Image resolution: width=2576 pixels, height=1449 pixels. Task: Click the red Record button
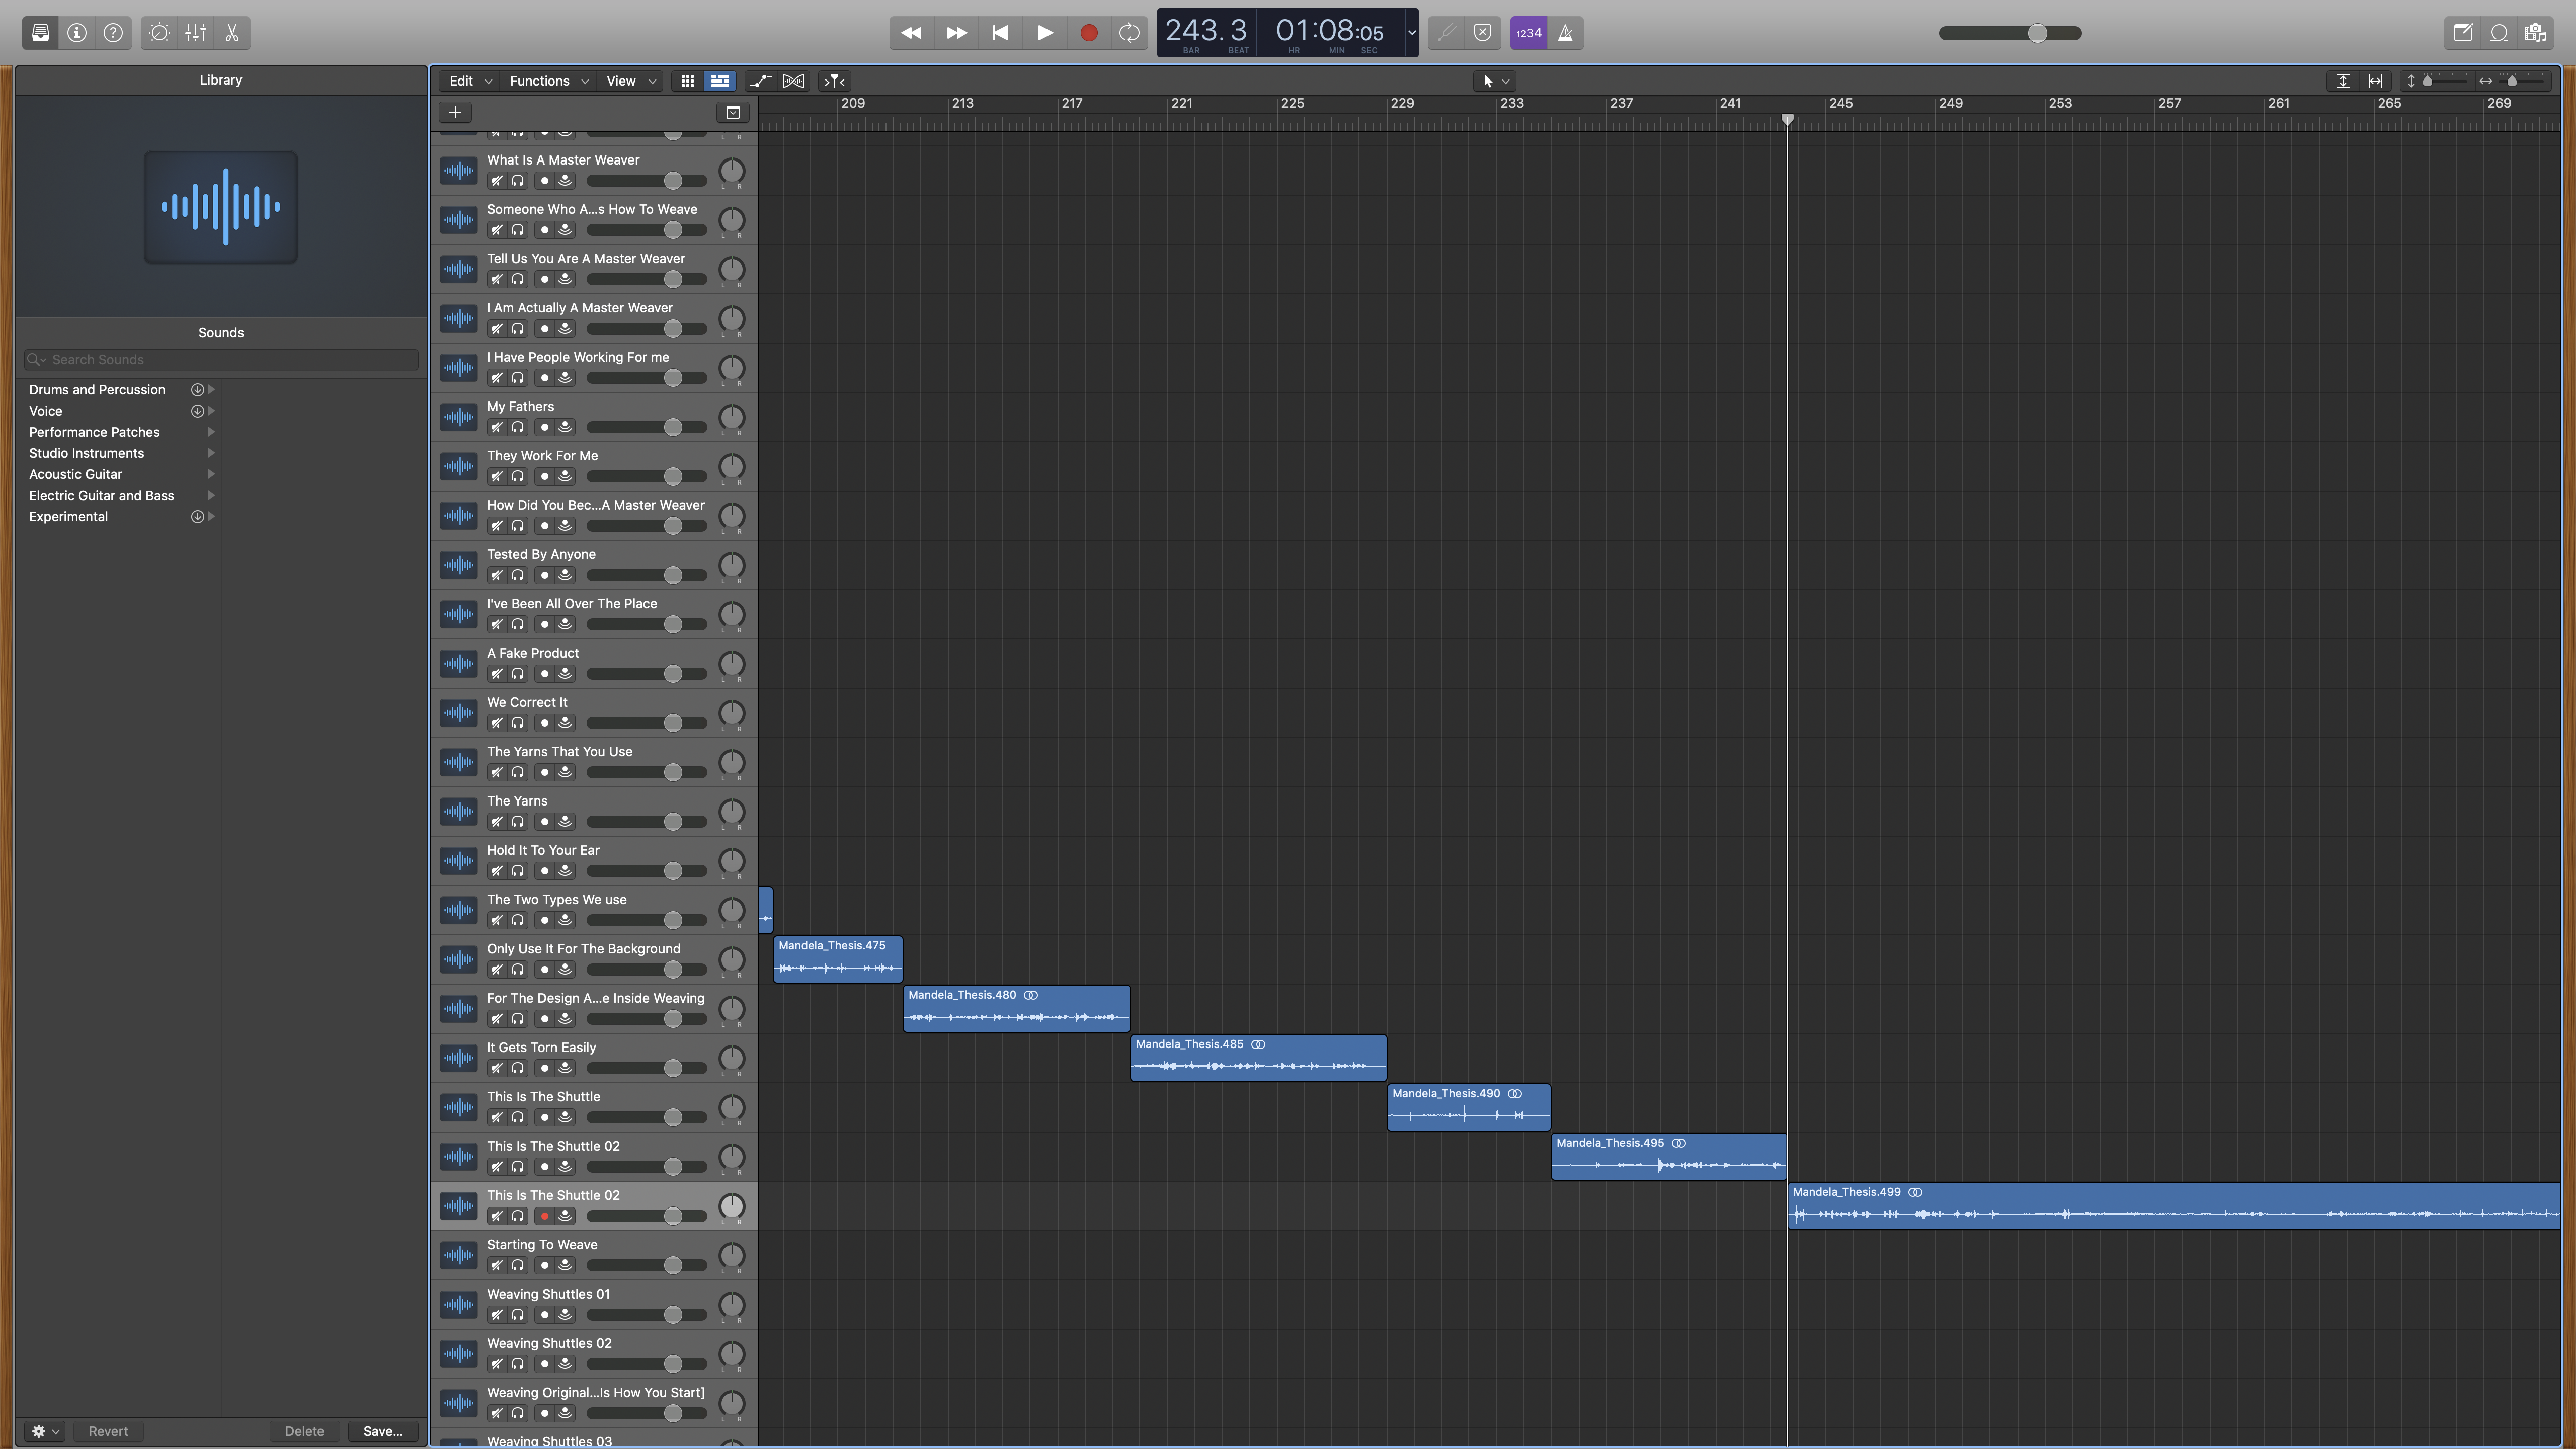pyautogui.click(x=1089, y=33)
